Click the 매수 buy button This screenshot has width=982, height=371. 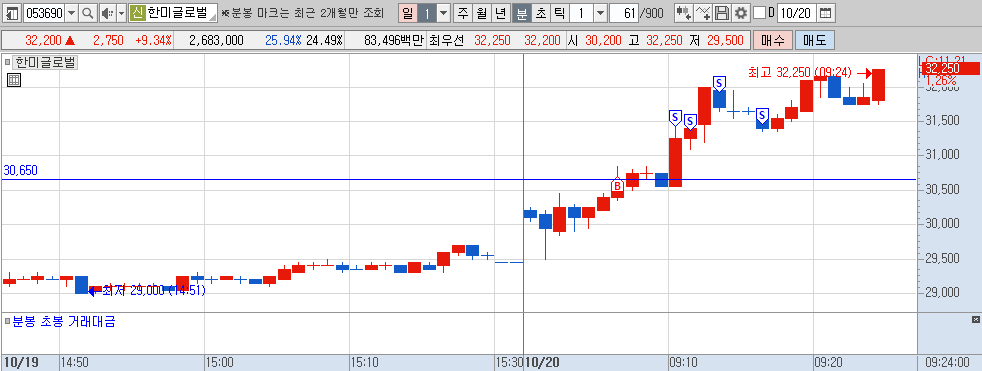pos(773,41)
